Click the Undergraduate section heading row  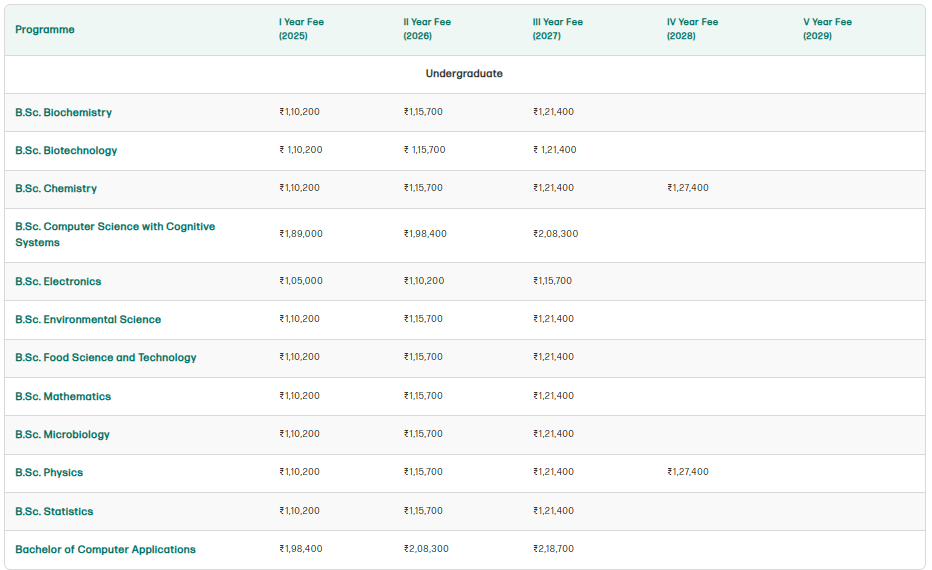tap(464, 74)
